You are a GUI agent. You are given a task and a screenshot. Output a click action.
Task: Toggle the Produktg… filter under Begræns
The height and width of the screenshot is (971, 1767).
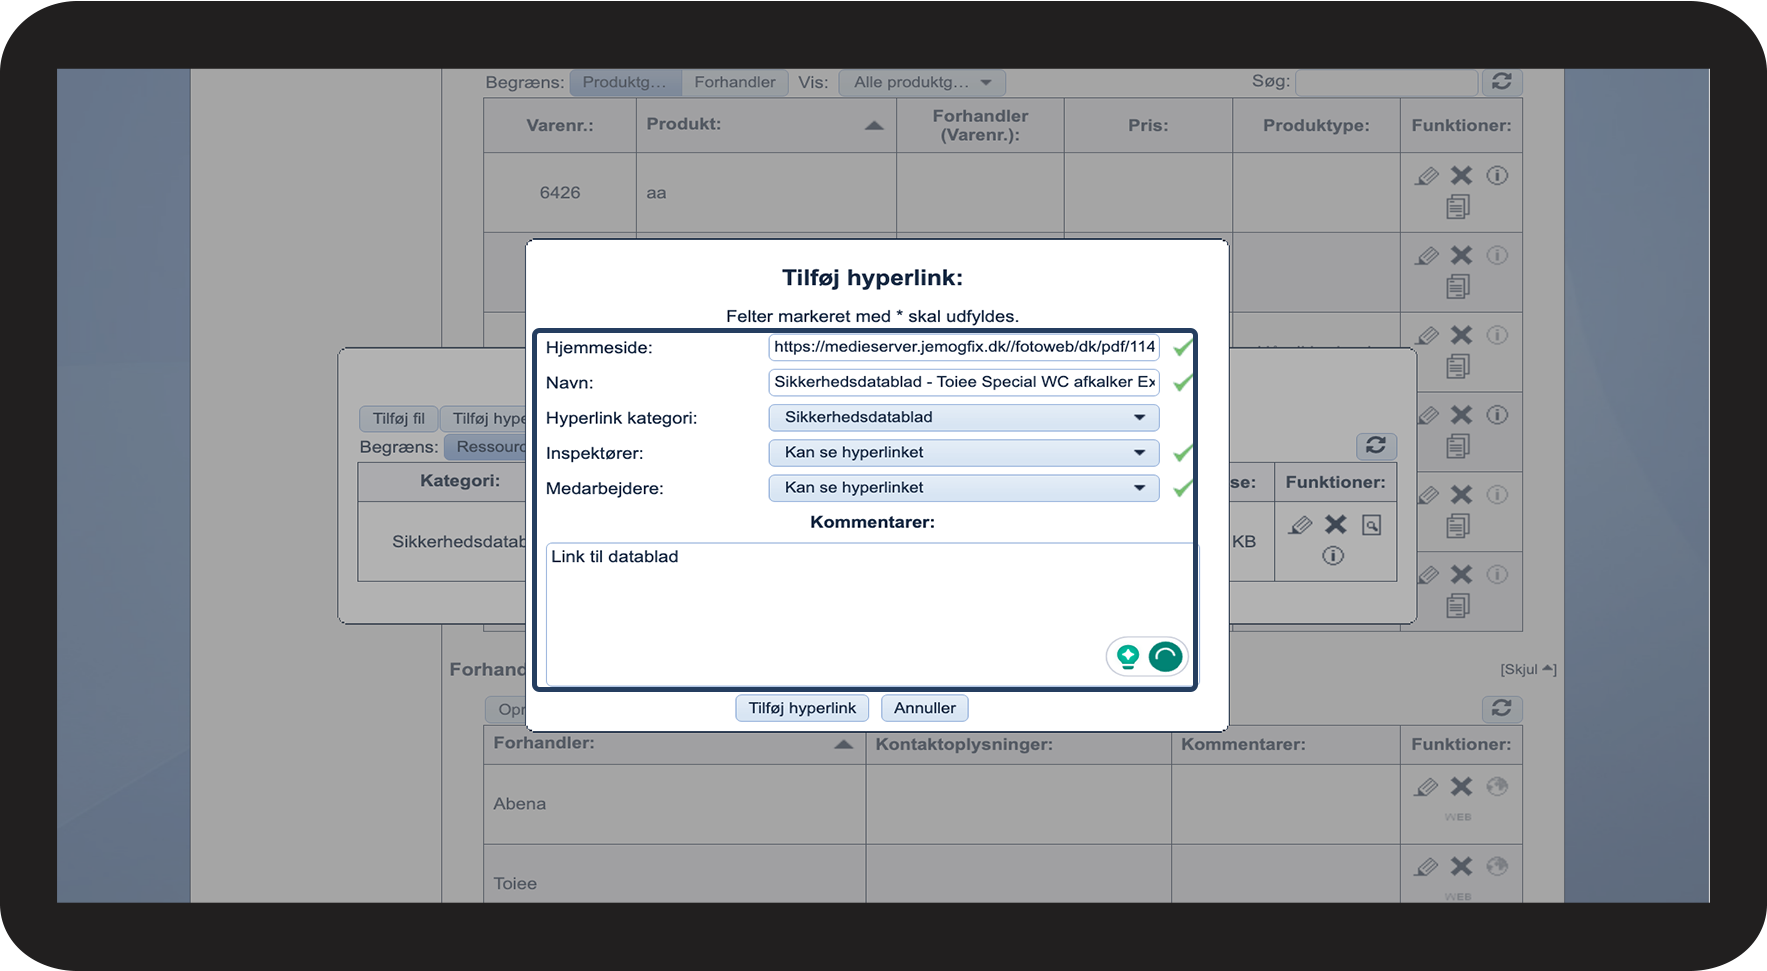(x=625, y=82)
